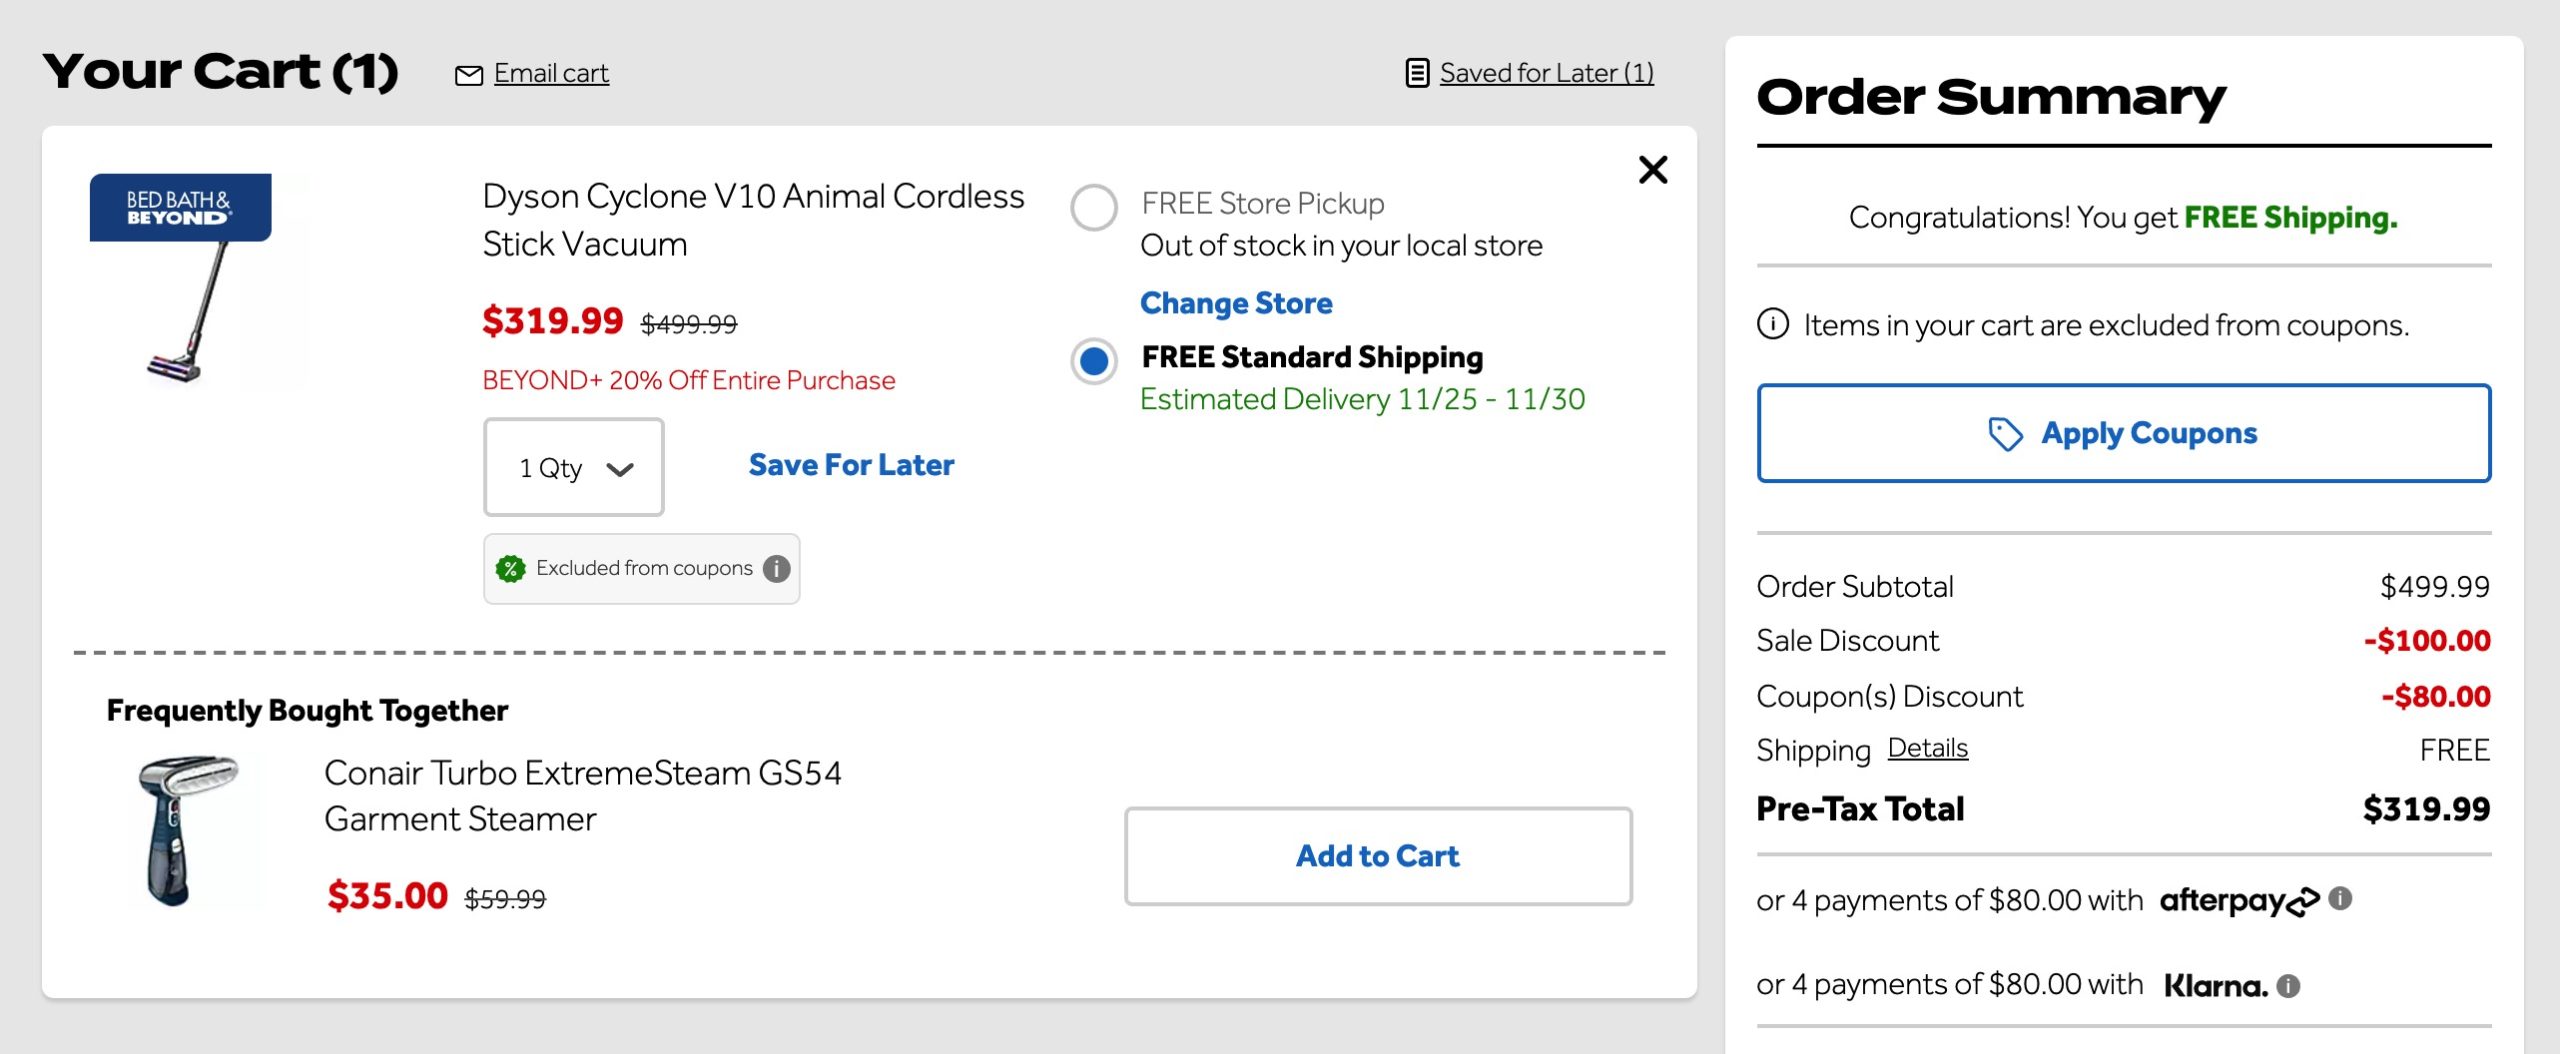Click the Saved for Later list icon
The width and height of the screenshot is (2560, 1054).
coord(1416,72)
